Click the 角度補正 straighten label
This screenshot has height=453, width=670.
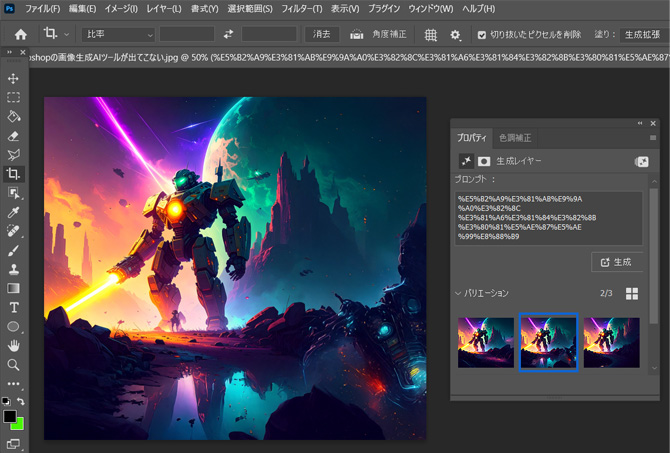(389, 34)
